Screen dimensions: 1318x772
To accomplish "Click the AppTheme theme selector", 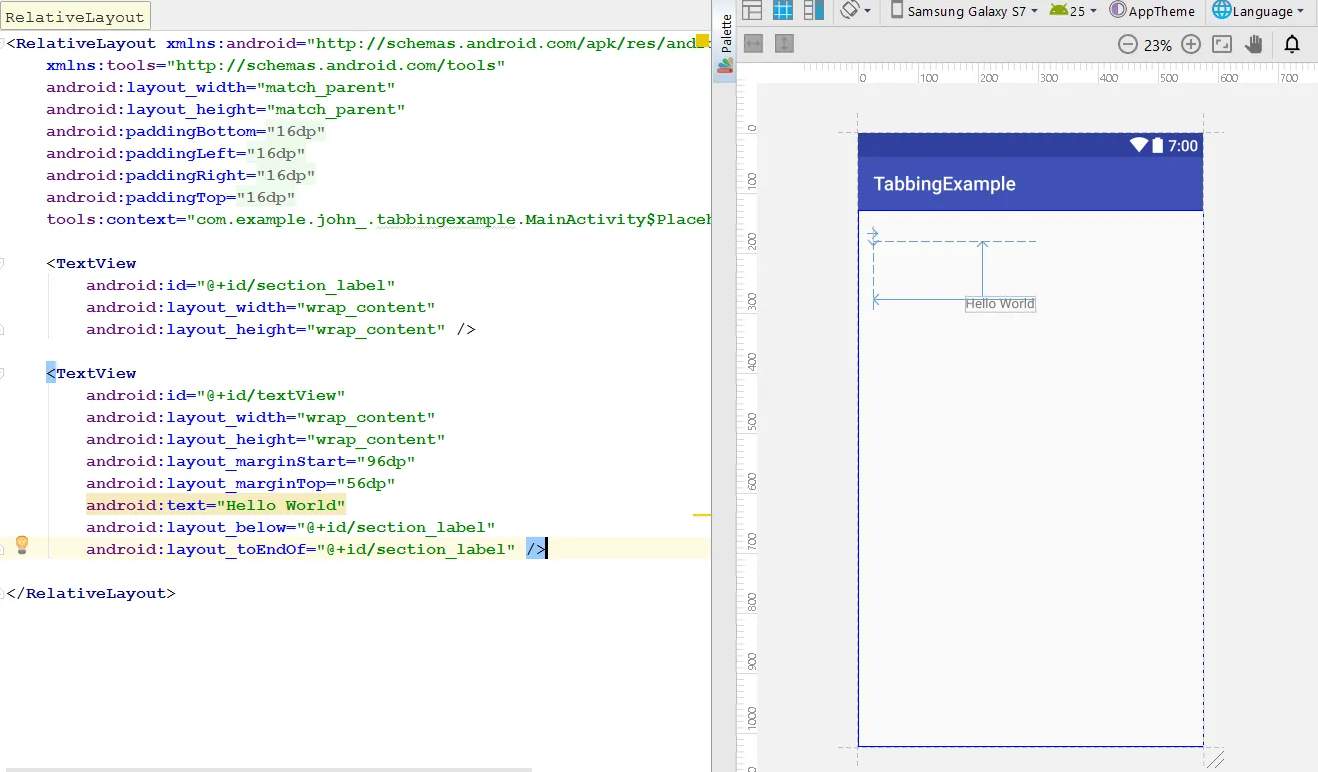I will point(1152,11).
